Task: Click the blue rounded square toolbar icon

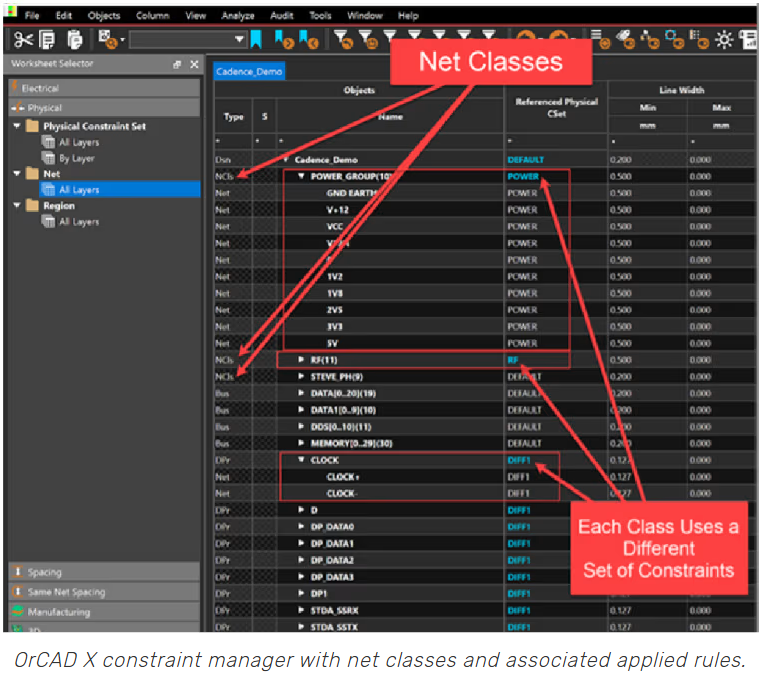Action: click(674, 40)
